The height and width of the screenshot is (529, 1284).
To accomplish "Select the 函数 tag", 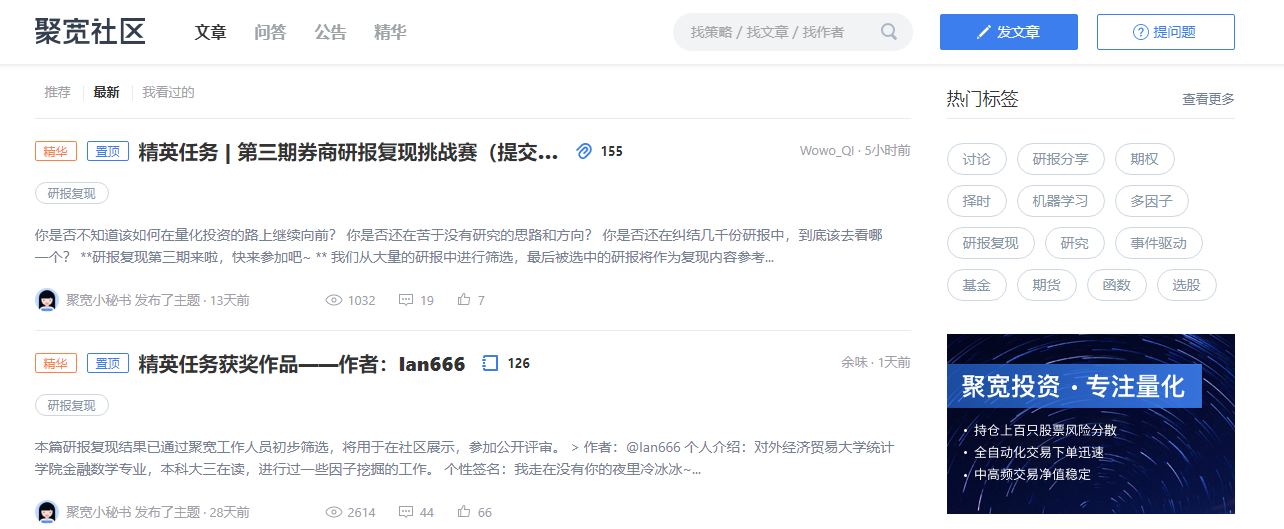I will pyautogui.click(x=1116, y=285).
